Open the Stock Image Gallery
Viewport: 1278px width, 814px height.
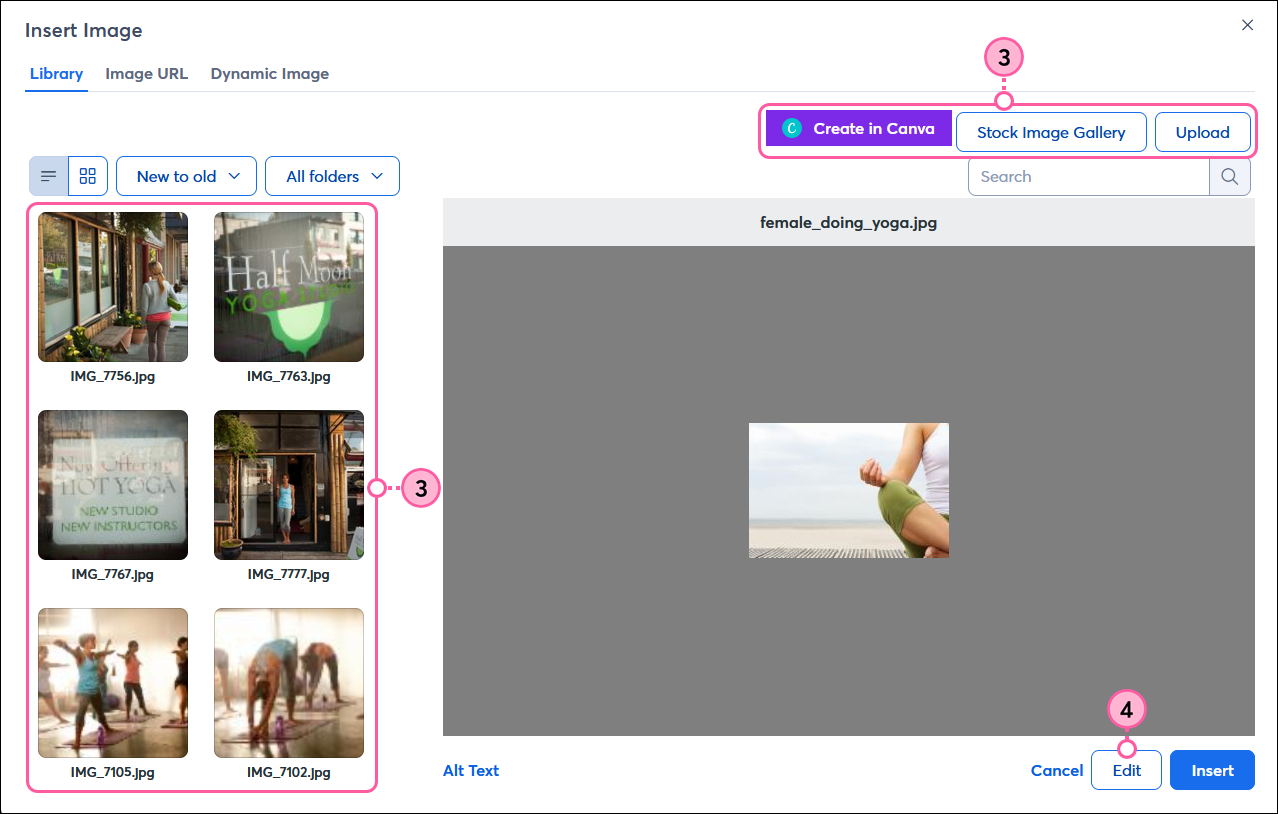coord(1050,132)
